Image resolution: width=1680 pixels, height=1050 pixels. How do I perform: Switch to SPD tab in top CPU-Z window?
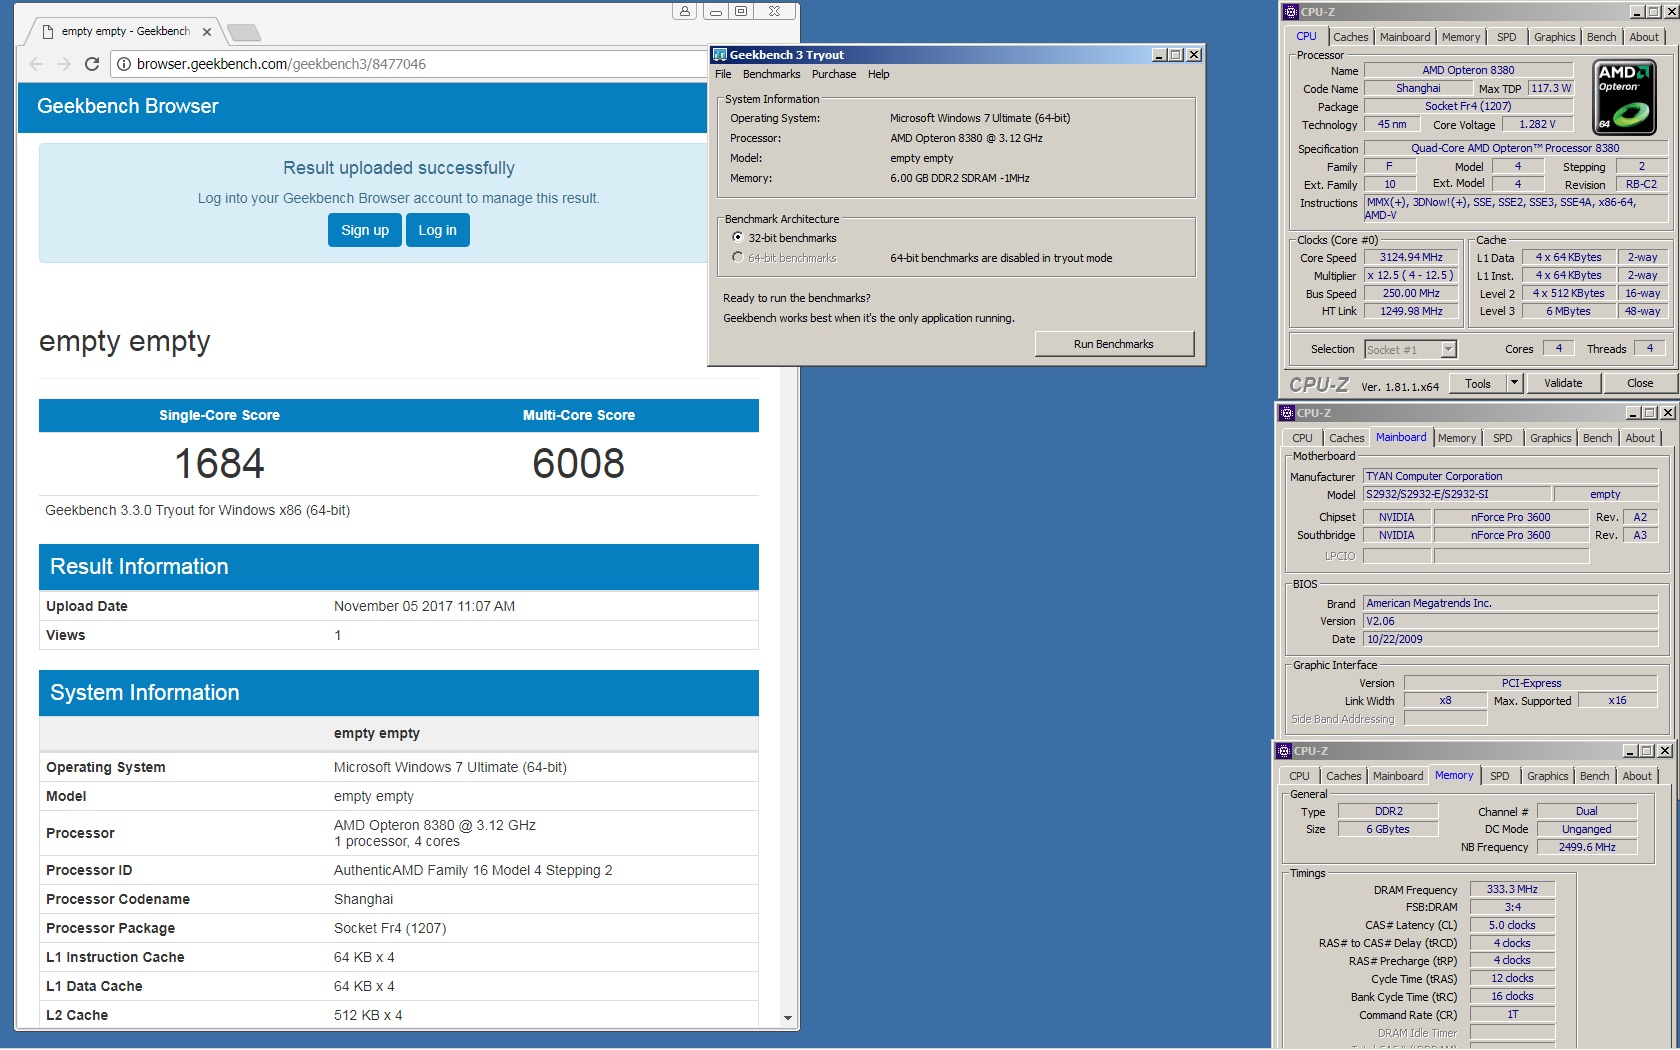coord(1506,37)
